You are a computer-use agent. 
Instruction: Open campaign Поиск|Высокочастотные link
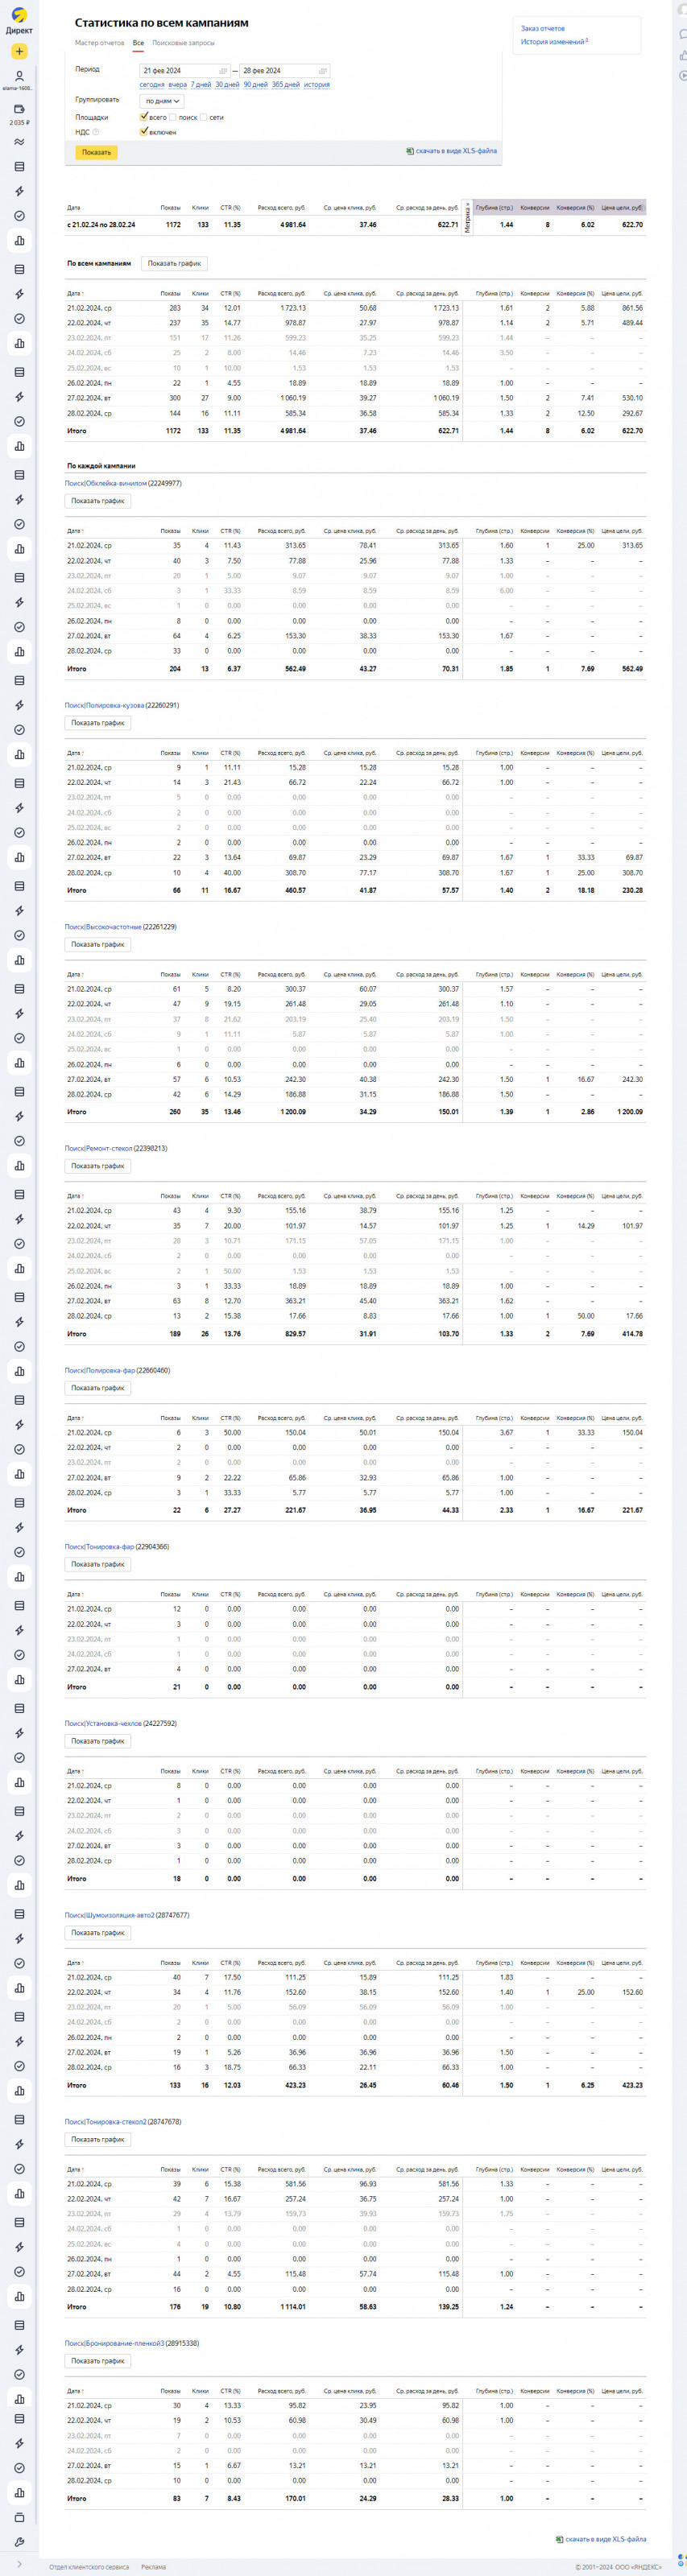pyautogui.click(x=103, y=927)
